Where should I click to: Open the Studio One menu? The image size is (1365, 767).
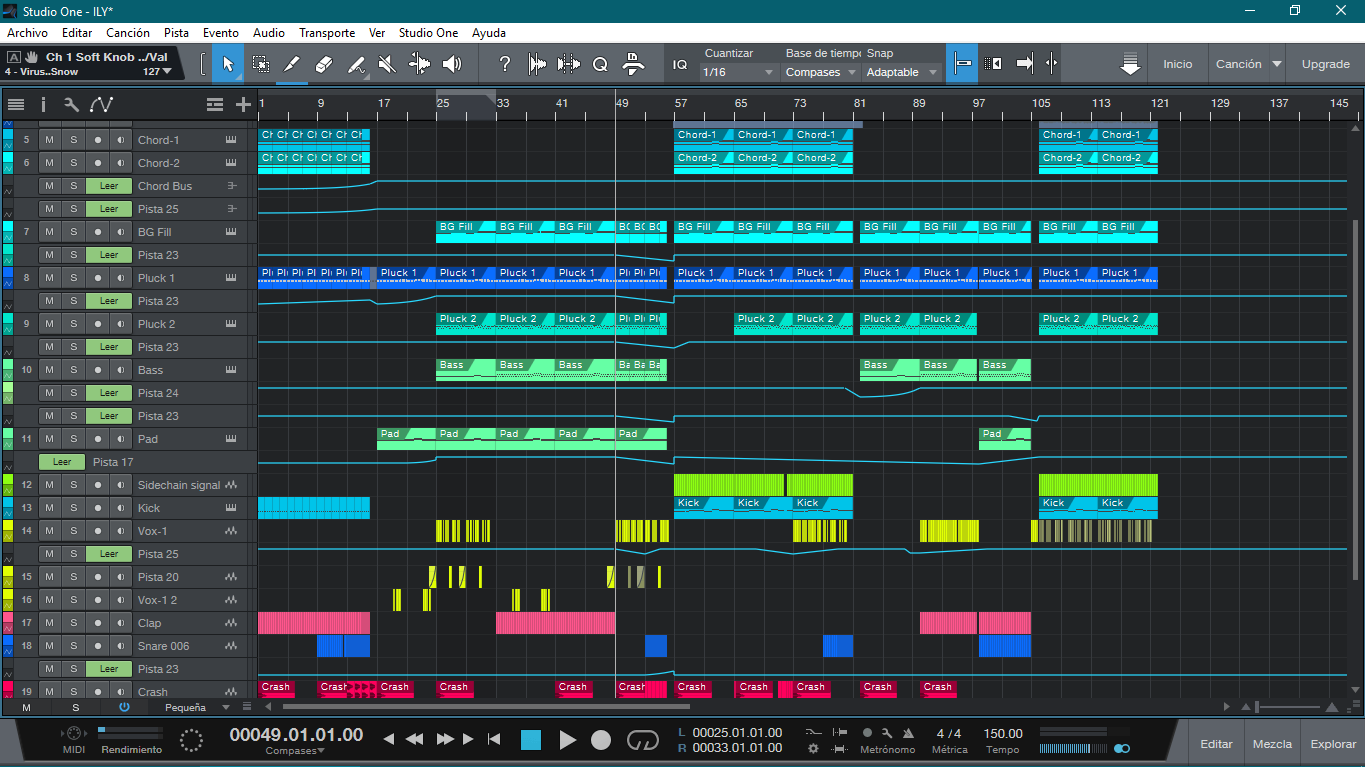coord(428,33)
